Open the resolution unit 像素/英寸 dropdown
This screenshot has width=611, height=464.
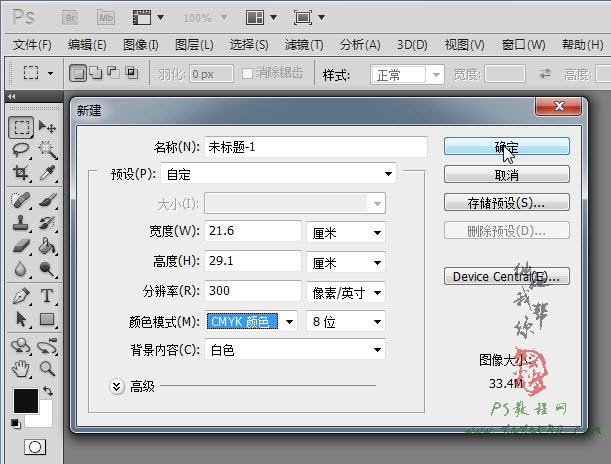346,292
